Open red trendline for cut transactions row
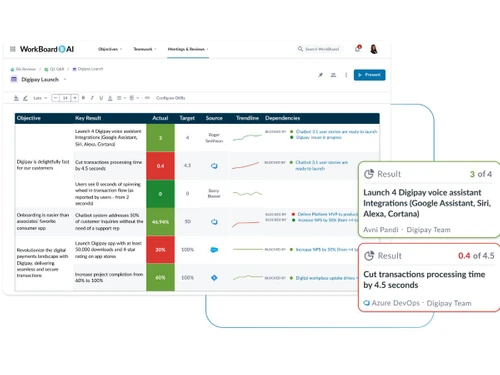Image resolution: width=500 pixels, height=375 pixels. [245, 165]
